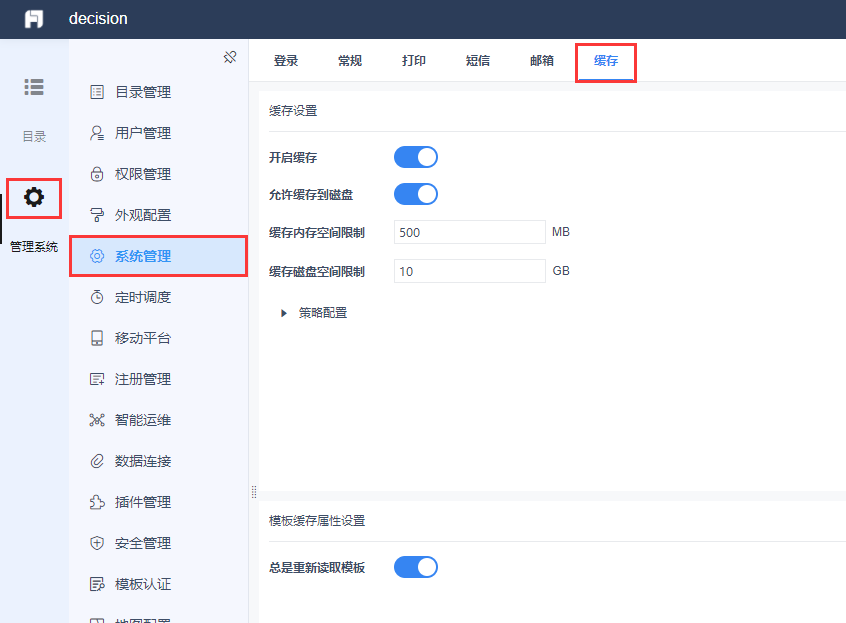Click the 管理系统 gear icon
The height and width of the screenshot is (623, 846).
(34, 197)
